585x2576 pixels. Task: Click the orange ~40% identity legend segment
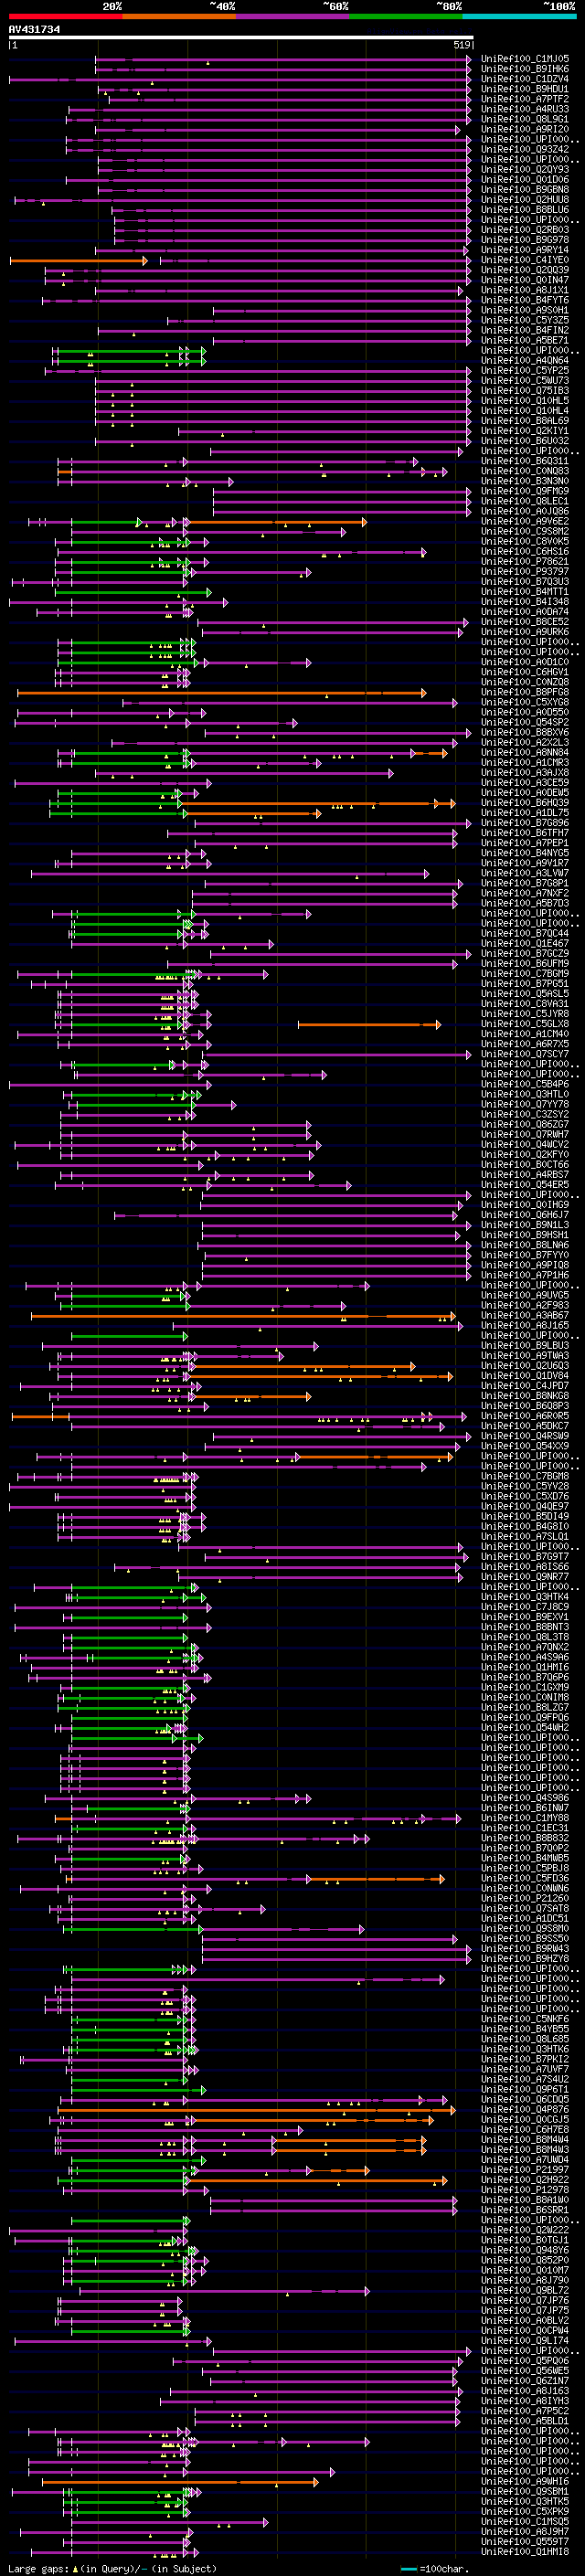point(179,16)
